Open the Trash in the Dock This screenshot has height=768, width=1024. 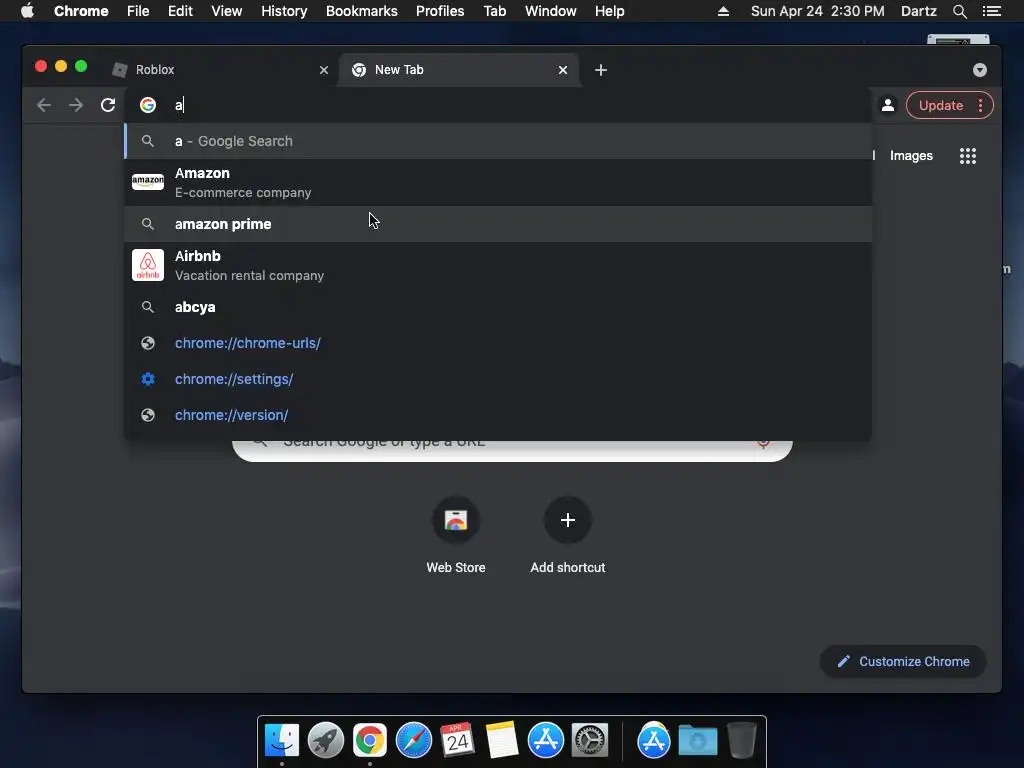tap(741, 741)
